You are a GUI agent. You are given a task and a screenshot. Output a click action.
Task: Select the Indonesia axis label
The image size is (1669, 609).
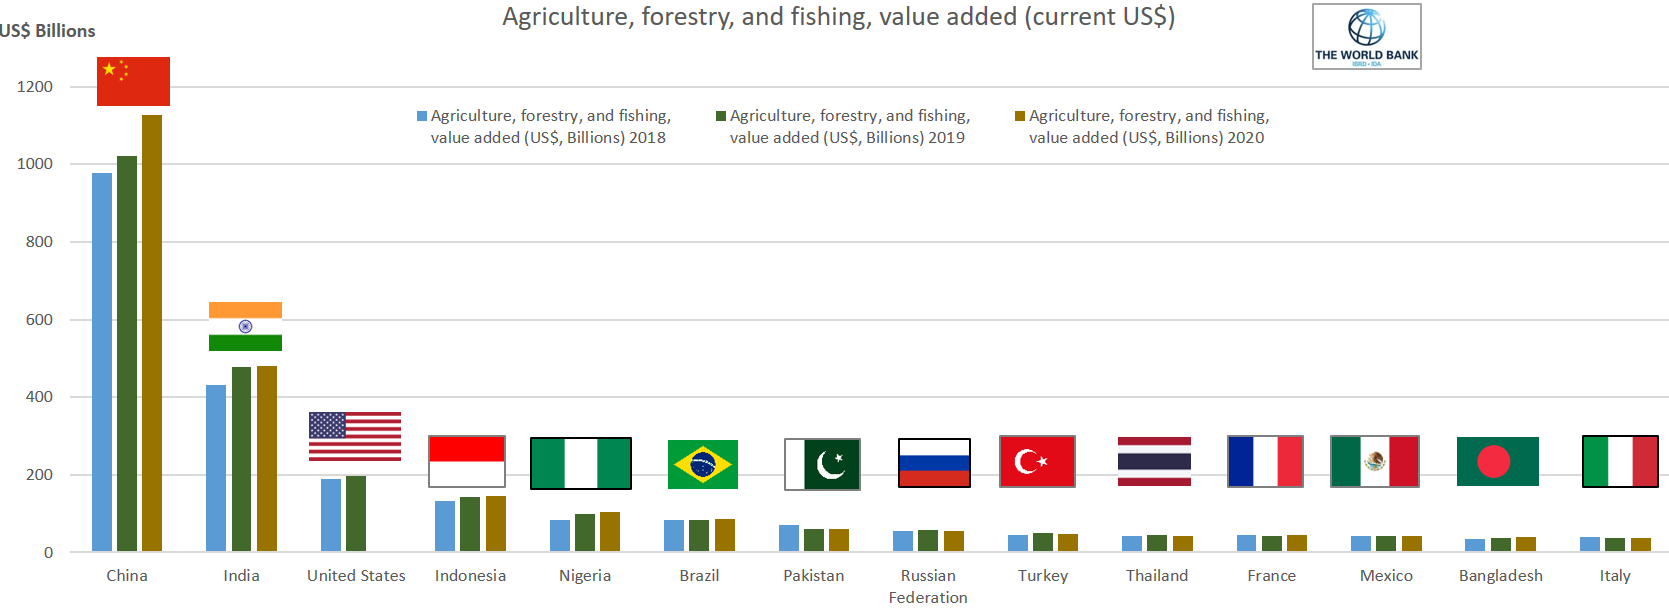coord(470,576)
